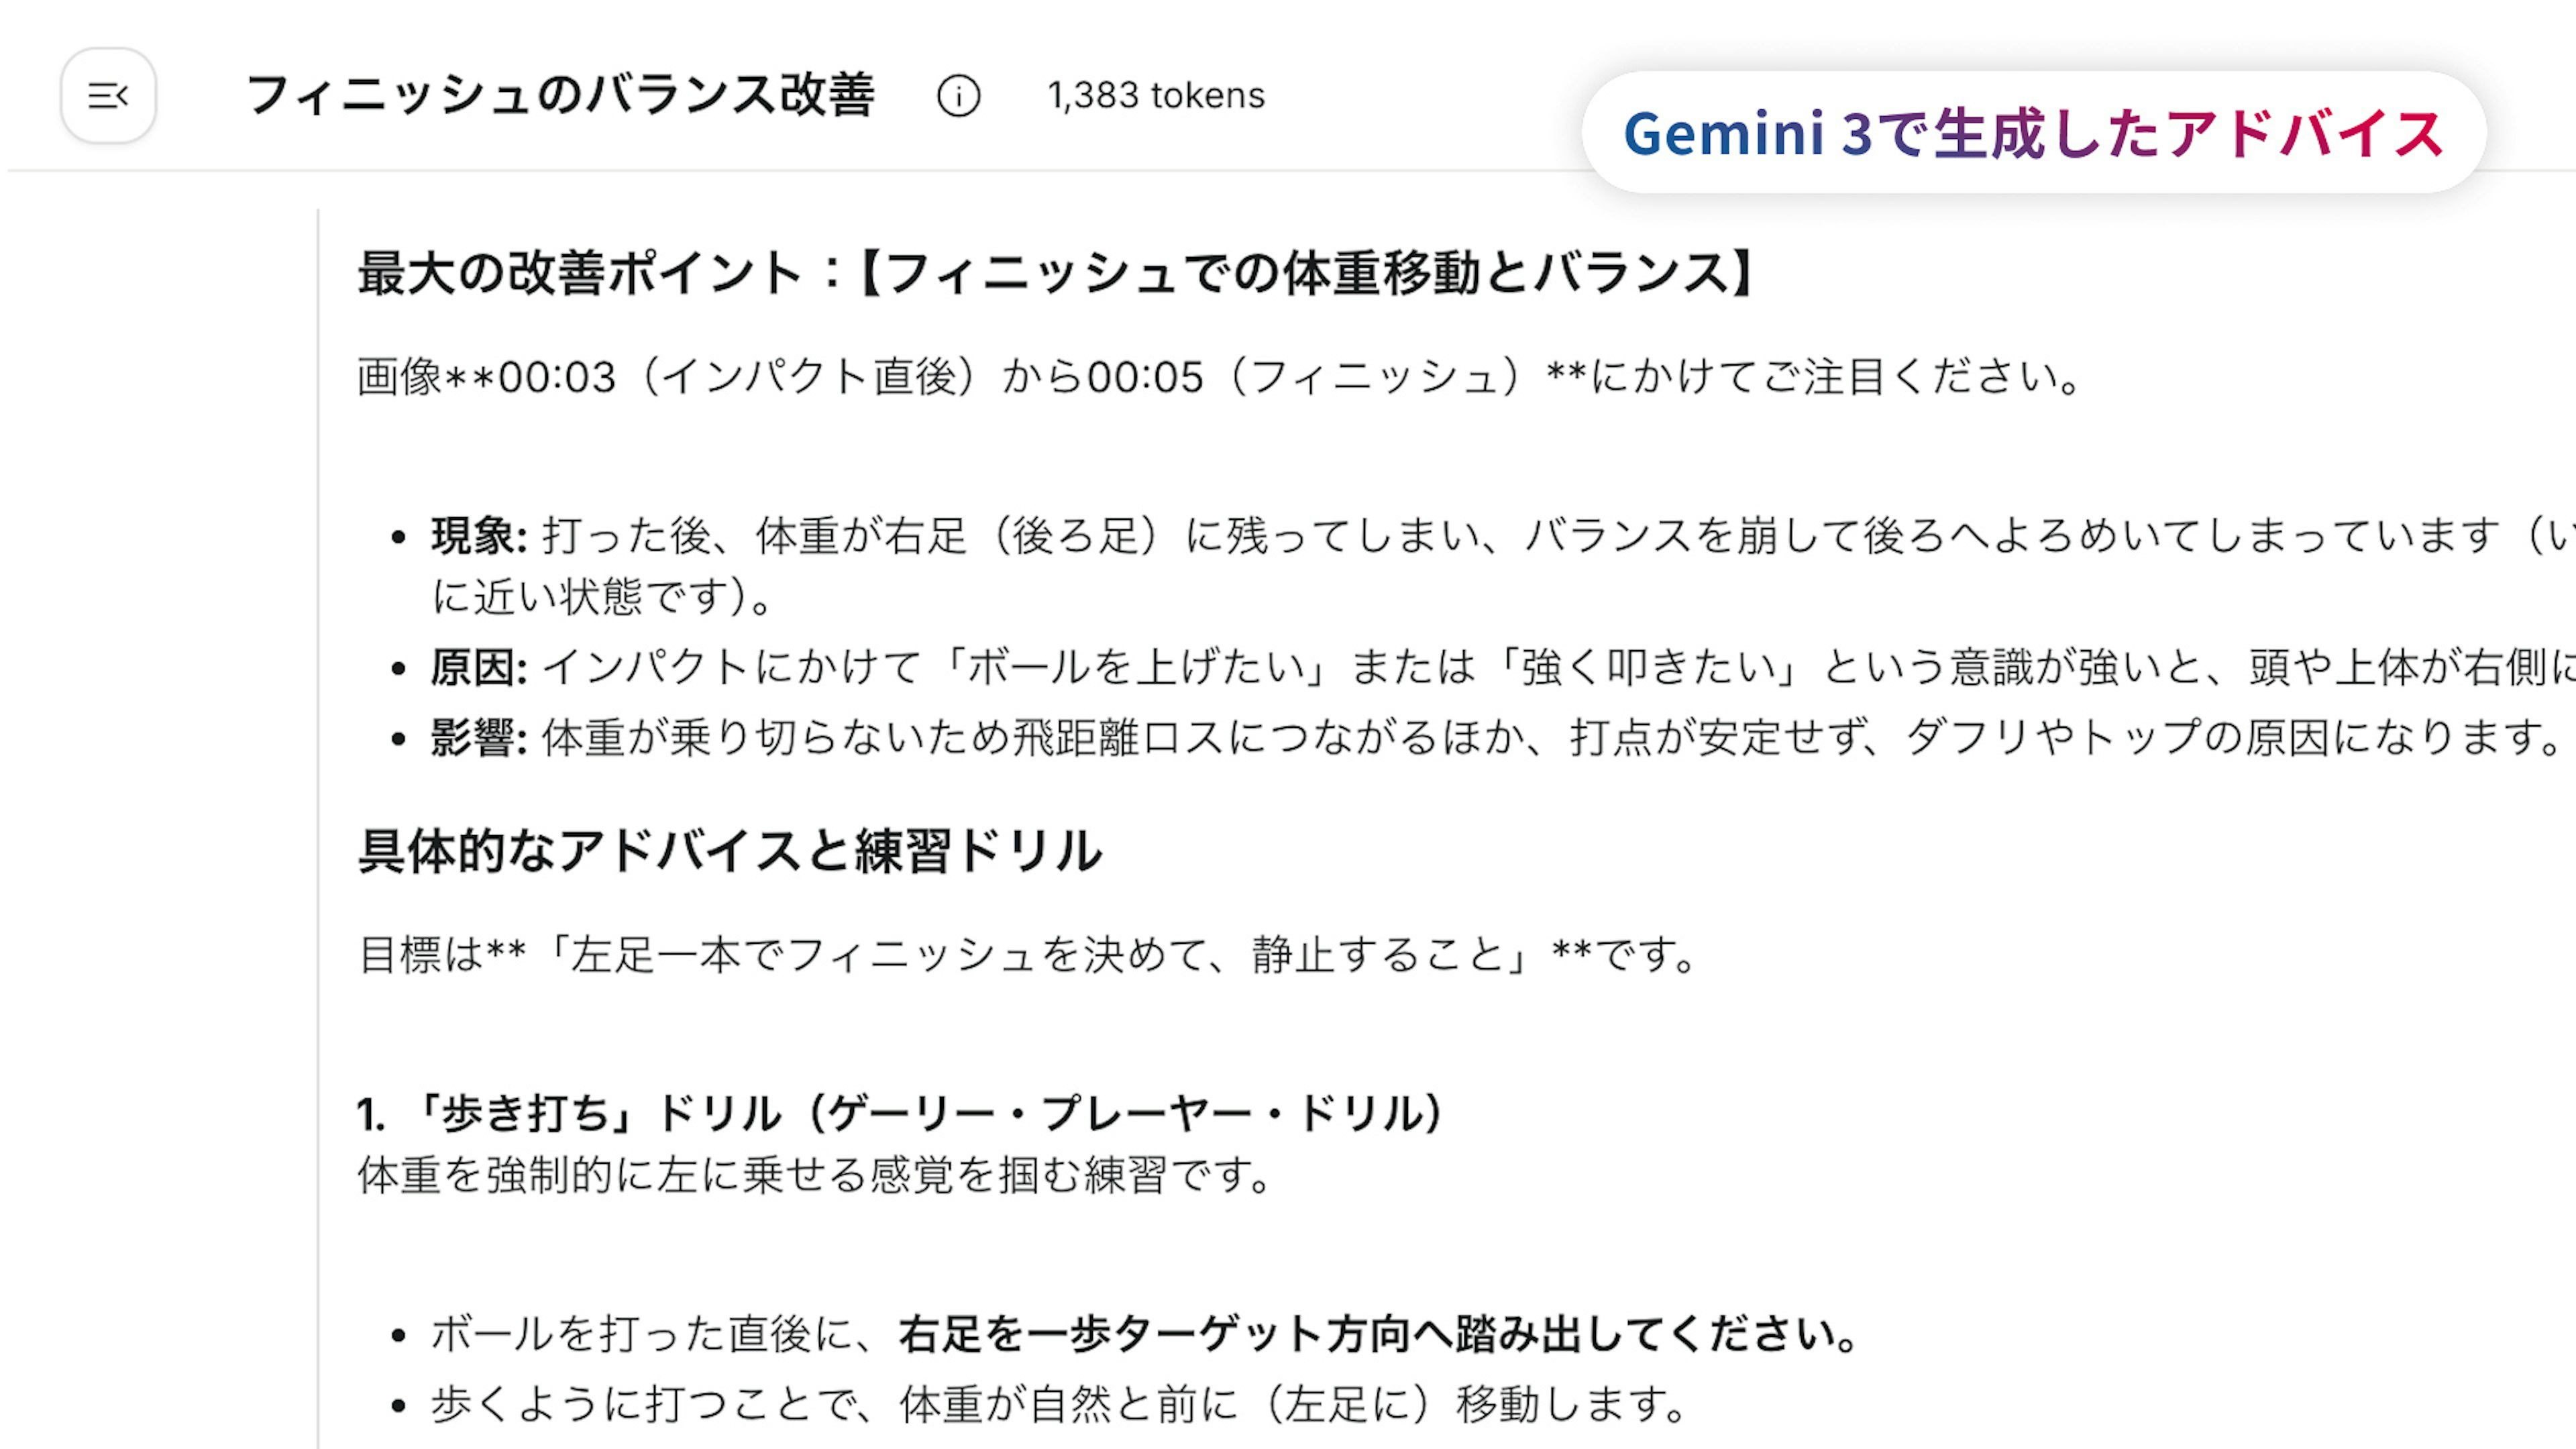Image resolution: width=2576 pixels, height=1449 pixels.
Task: Toggle the sidebar menu icon
Action: (108, 96)
